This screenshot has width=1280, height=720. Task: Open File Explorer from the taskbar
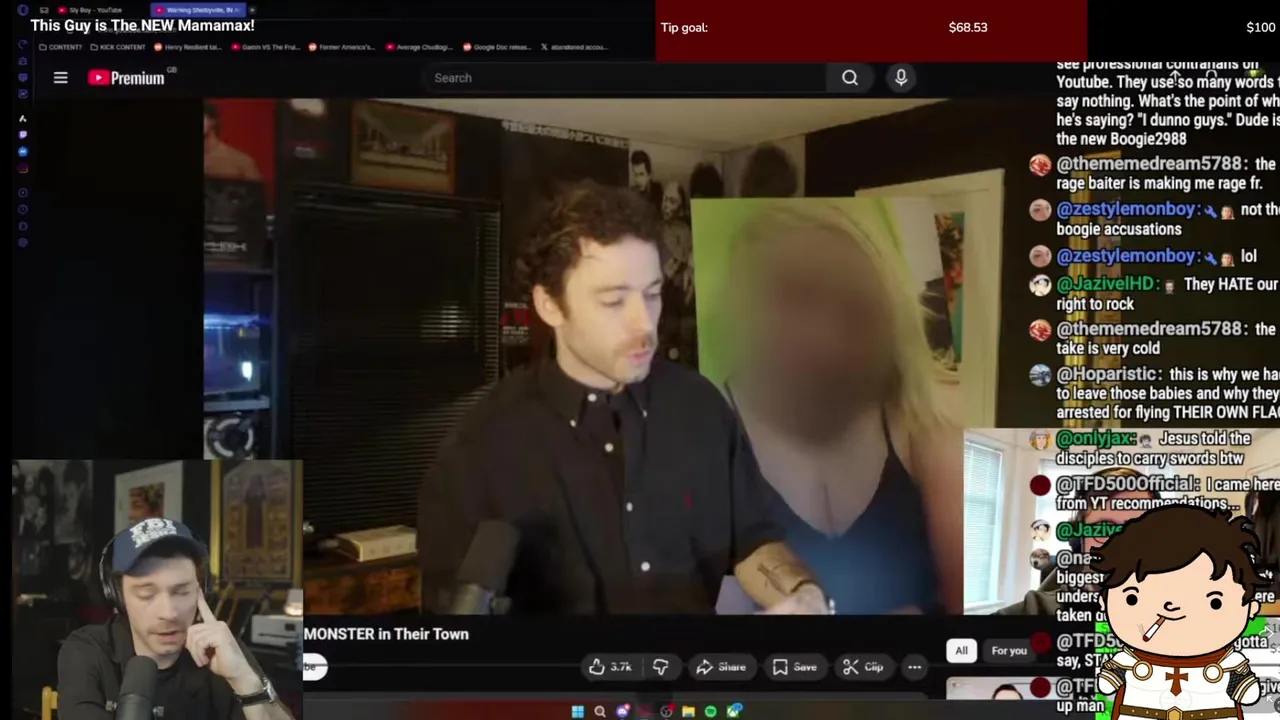click(x=688, y=711)
